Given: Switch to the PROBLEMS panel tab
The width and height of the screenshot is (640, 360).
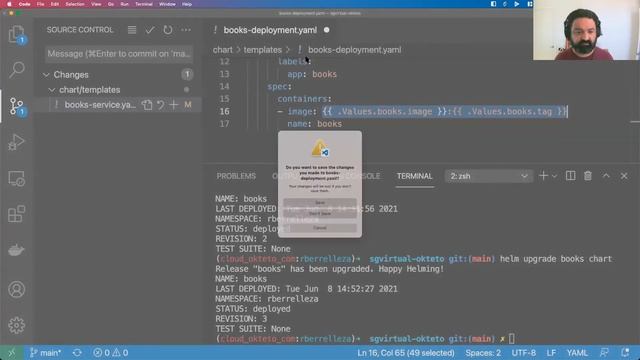Looking at the screenshot, I should click(x=236, y=176).
